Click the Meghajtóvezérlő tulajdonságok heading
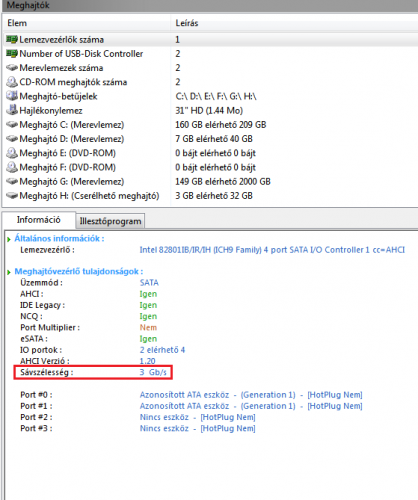 (79, 272)
